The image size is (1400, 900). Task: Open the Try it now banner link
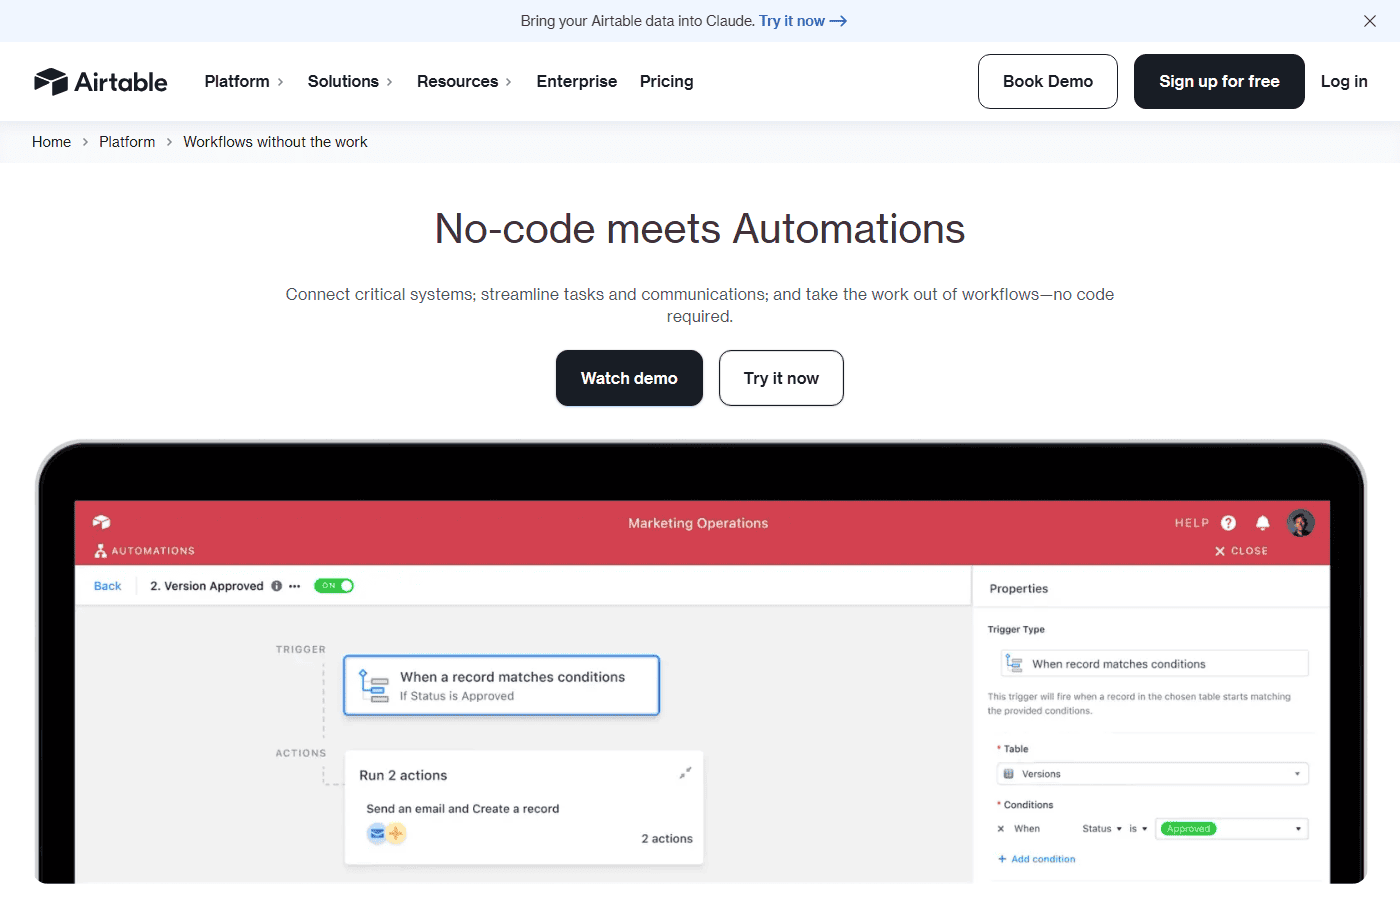[803, 21]
